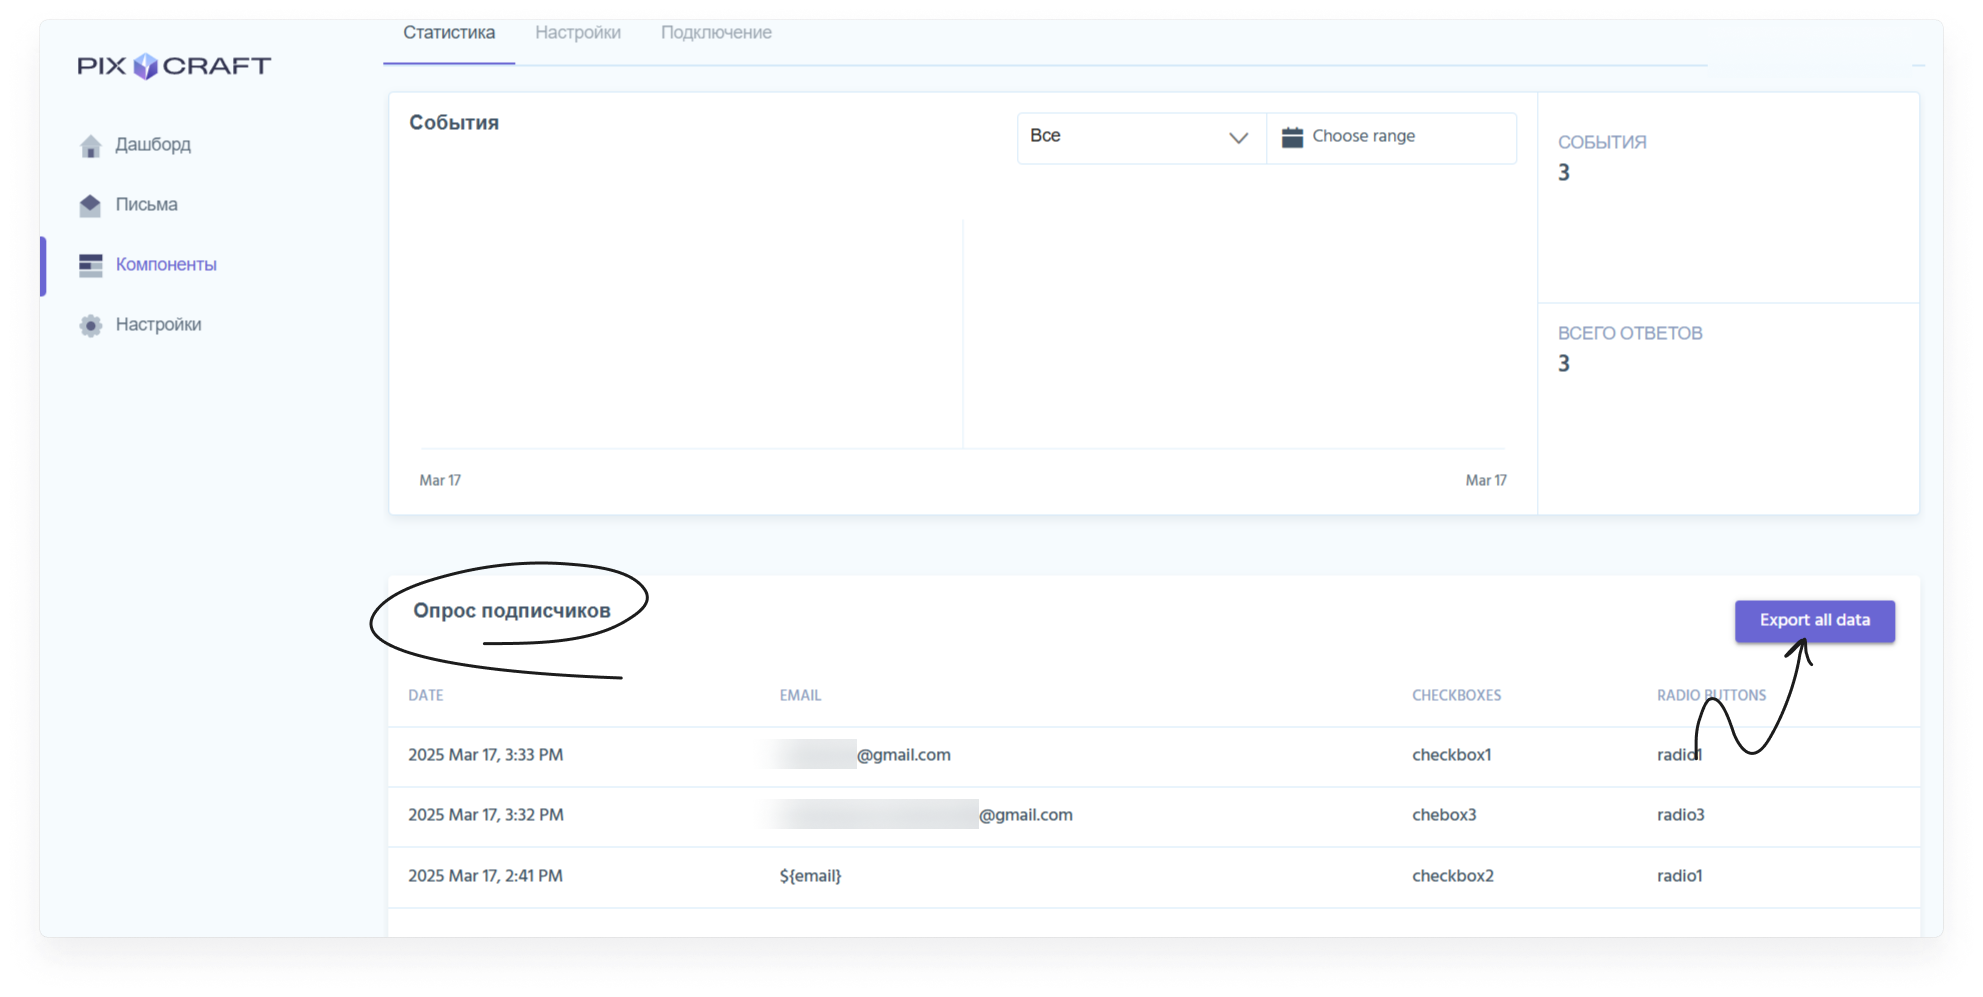Screen dimensions: 1983x997
Task: Click the ${email} cell
Action: [810, 877]
